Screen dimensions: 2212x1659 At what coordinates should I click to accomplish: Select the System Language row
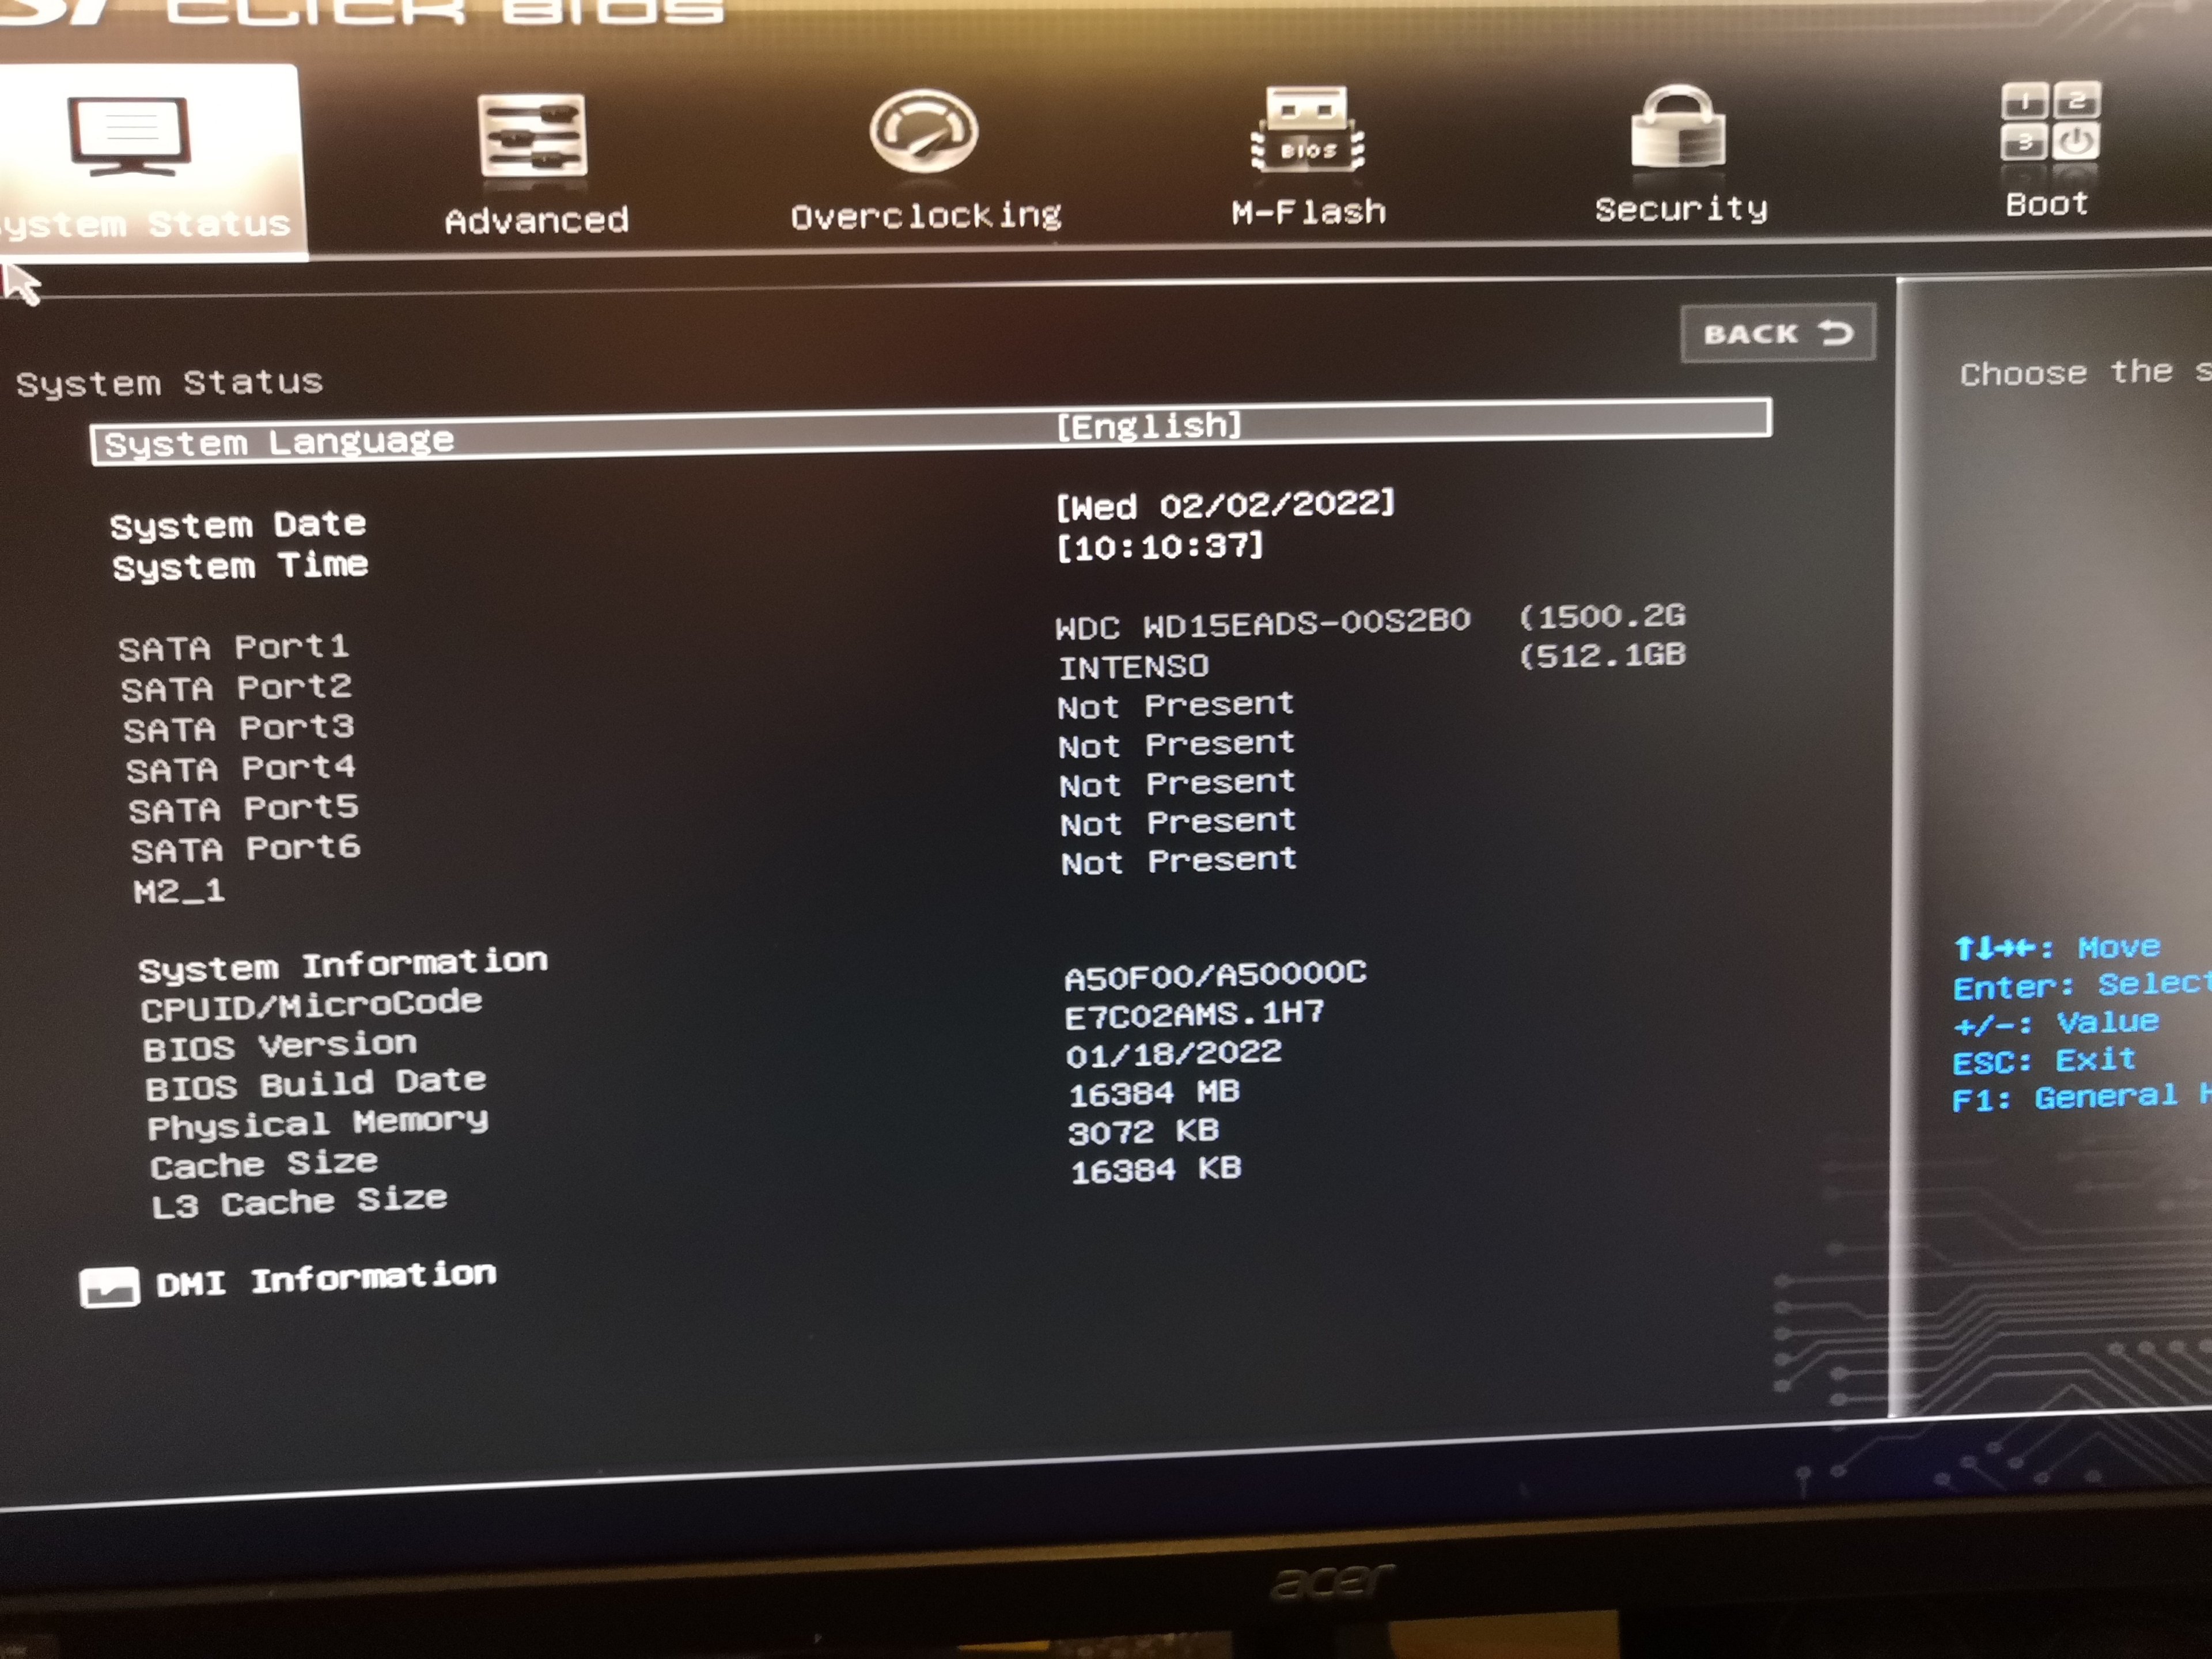tap(280, 442)
